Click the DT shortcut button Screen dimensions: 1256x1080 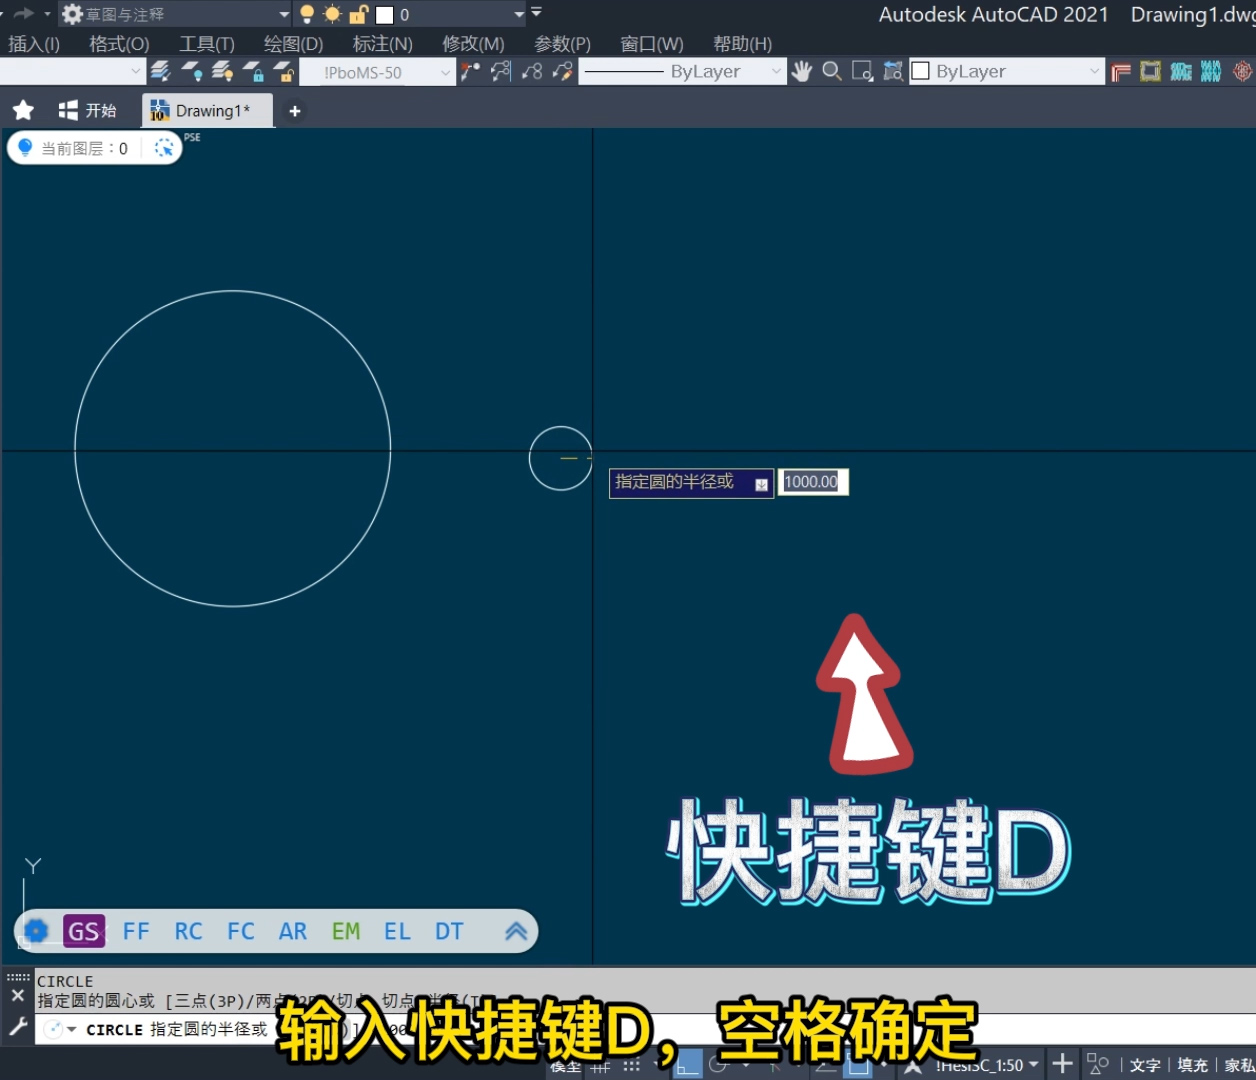point(449,931)
